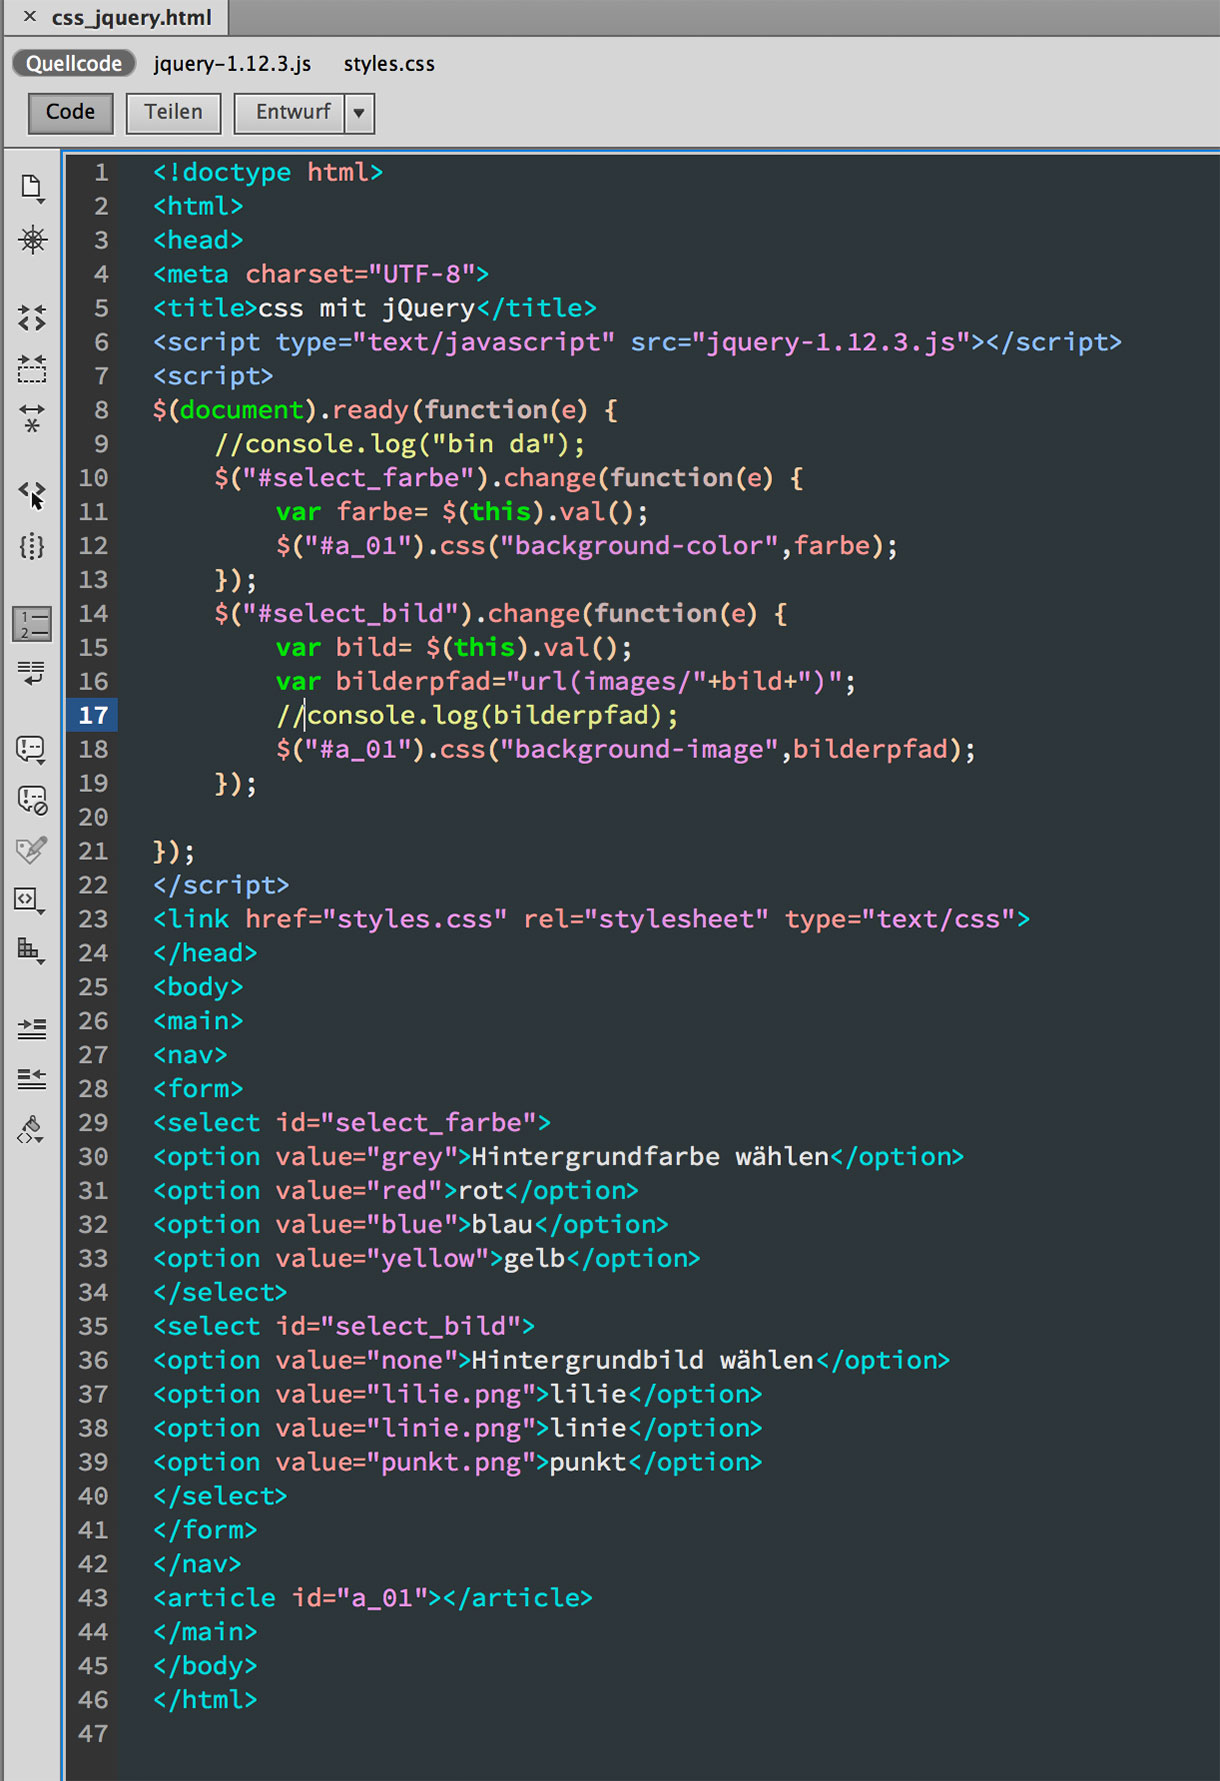The image size is (1220, 1781).
Task: Indent the code with toolbar icon
Action: coord(32,1028)
